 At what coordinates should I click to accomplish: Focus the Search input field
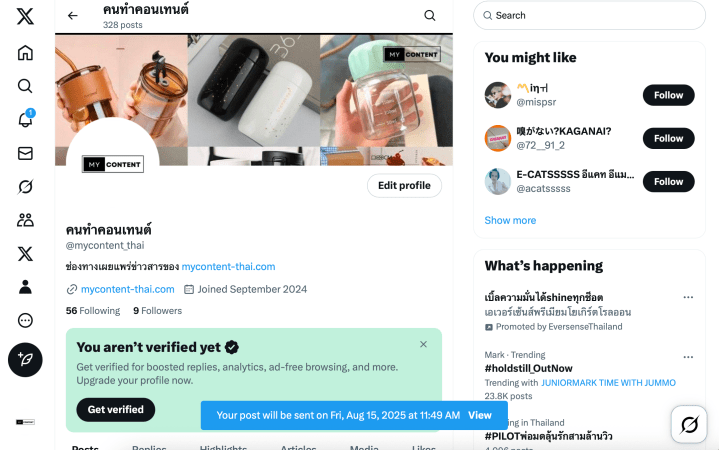[590, 15]
